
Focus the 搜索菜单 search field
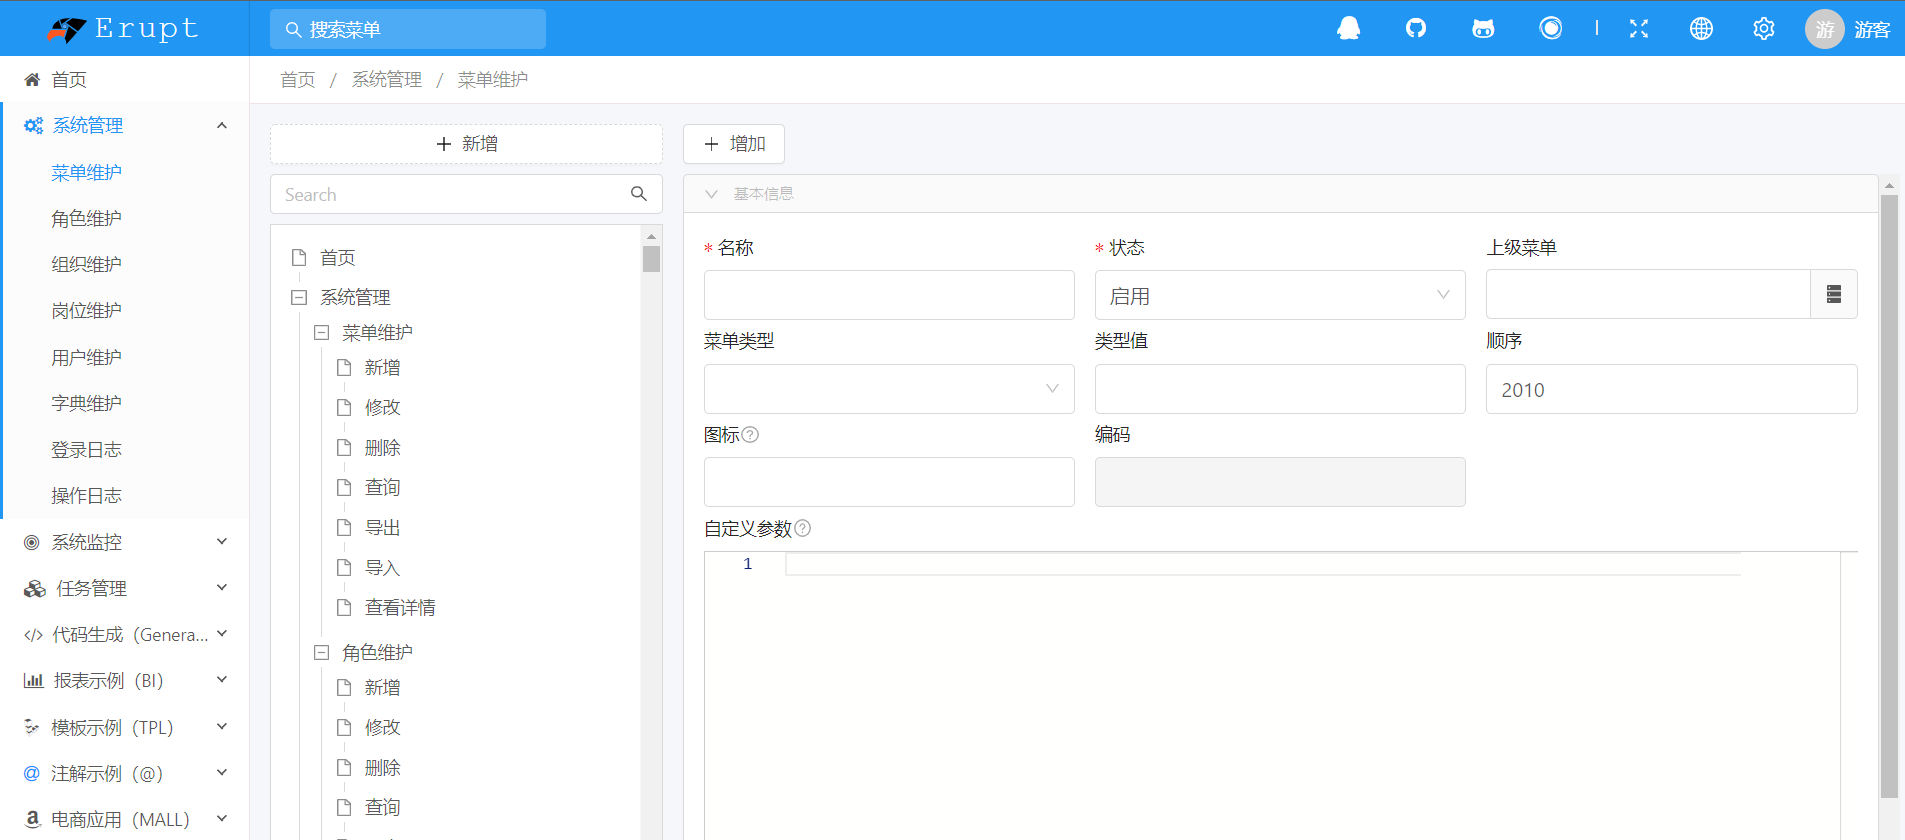[408, 29]
